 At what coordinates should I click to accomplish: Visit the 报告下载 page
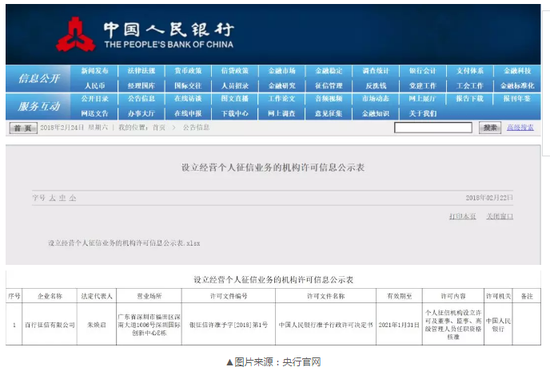tap(470, 99)
